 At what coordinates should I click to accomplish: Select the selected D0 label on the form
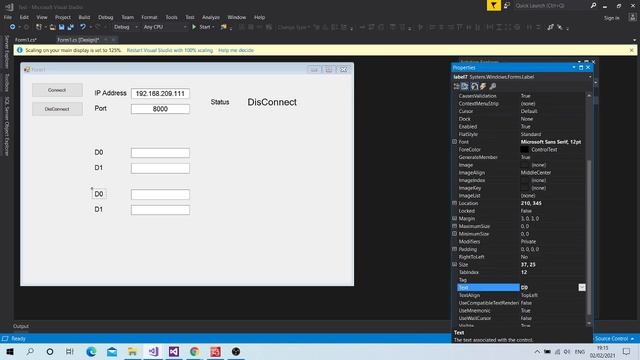tap(99, 194)
